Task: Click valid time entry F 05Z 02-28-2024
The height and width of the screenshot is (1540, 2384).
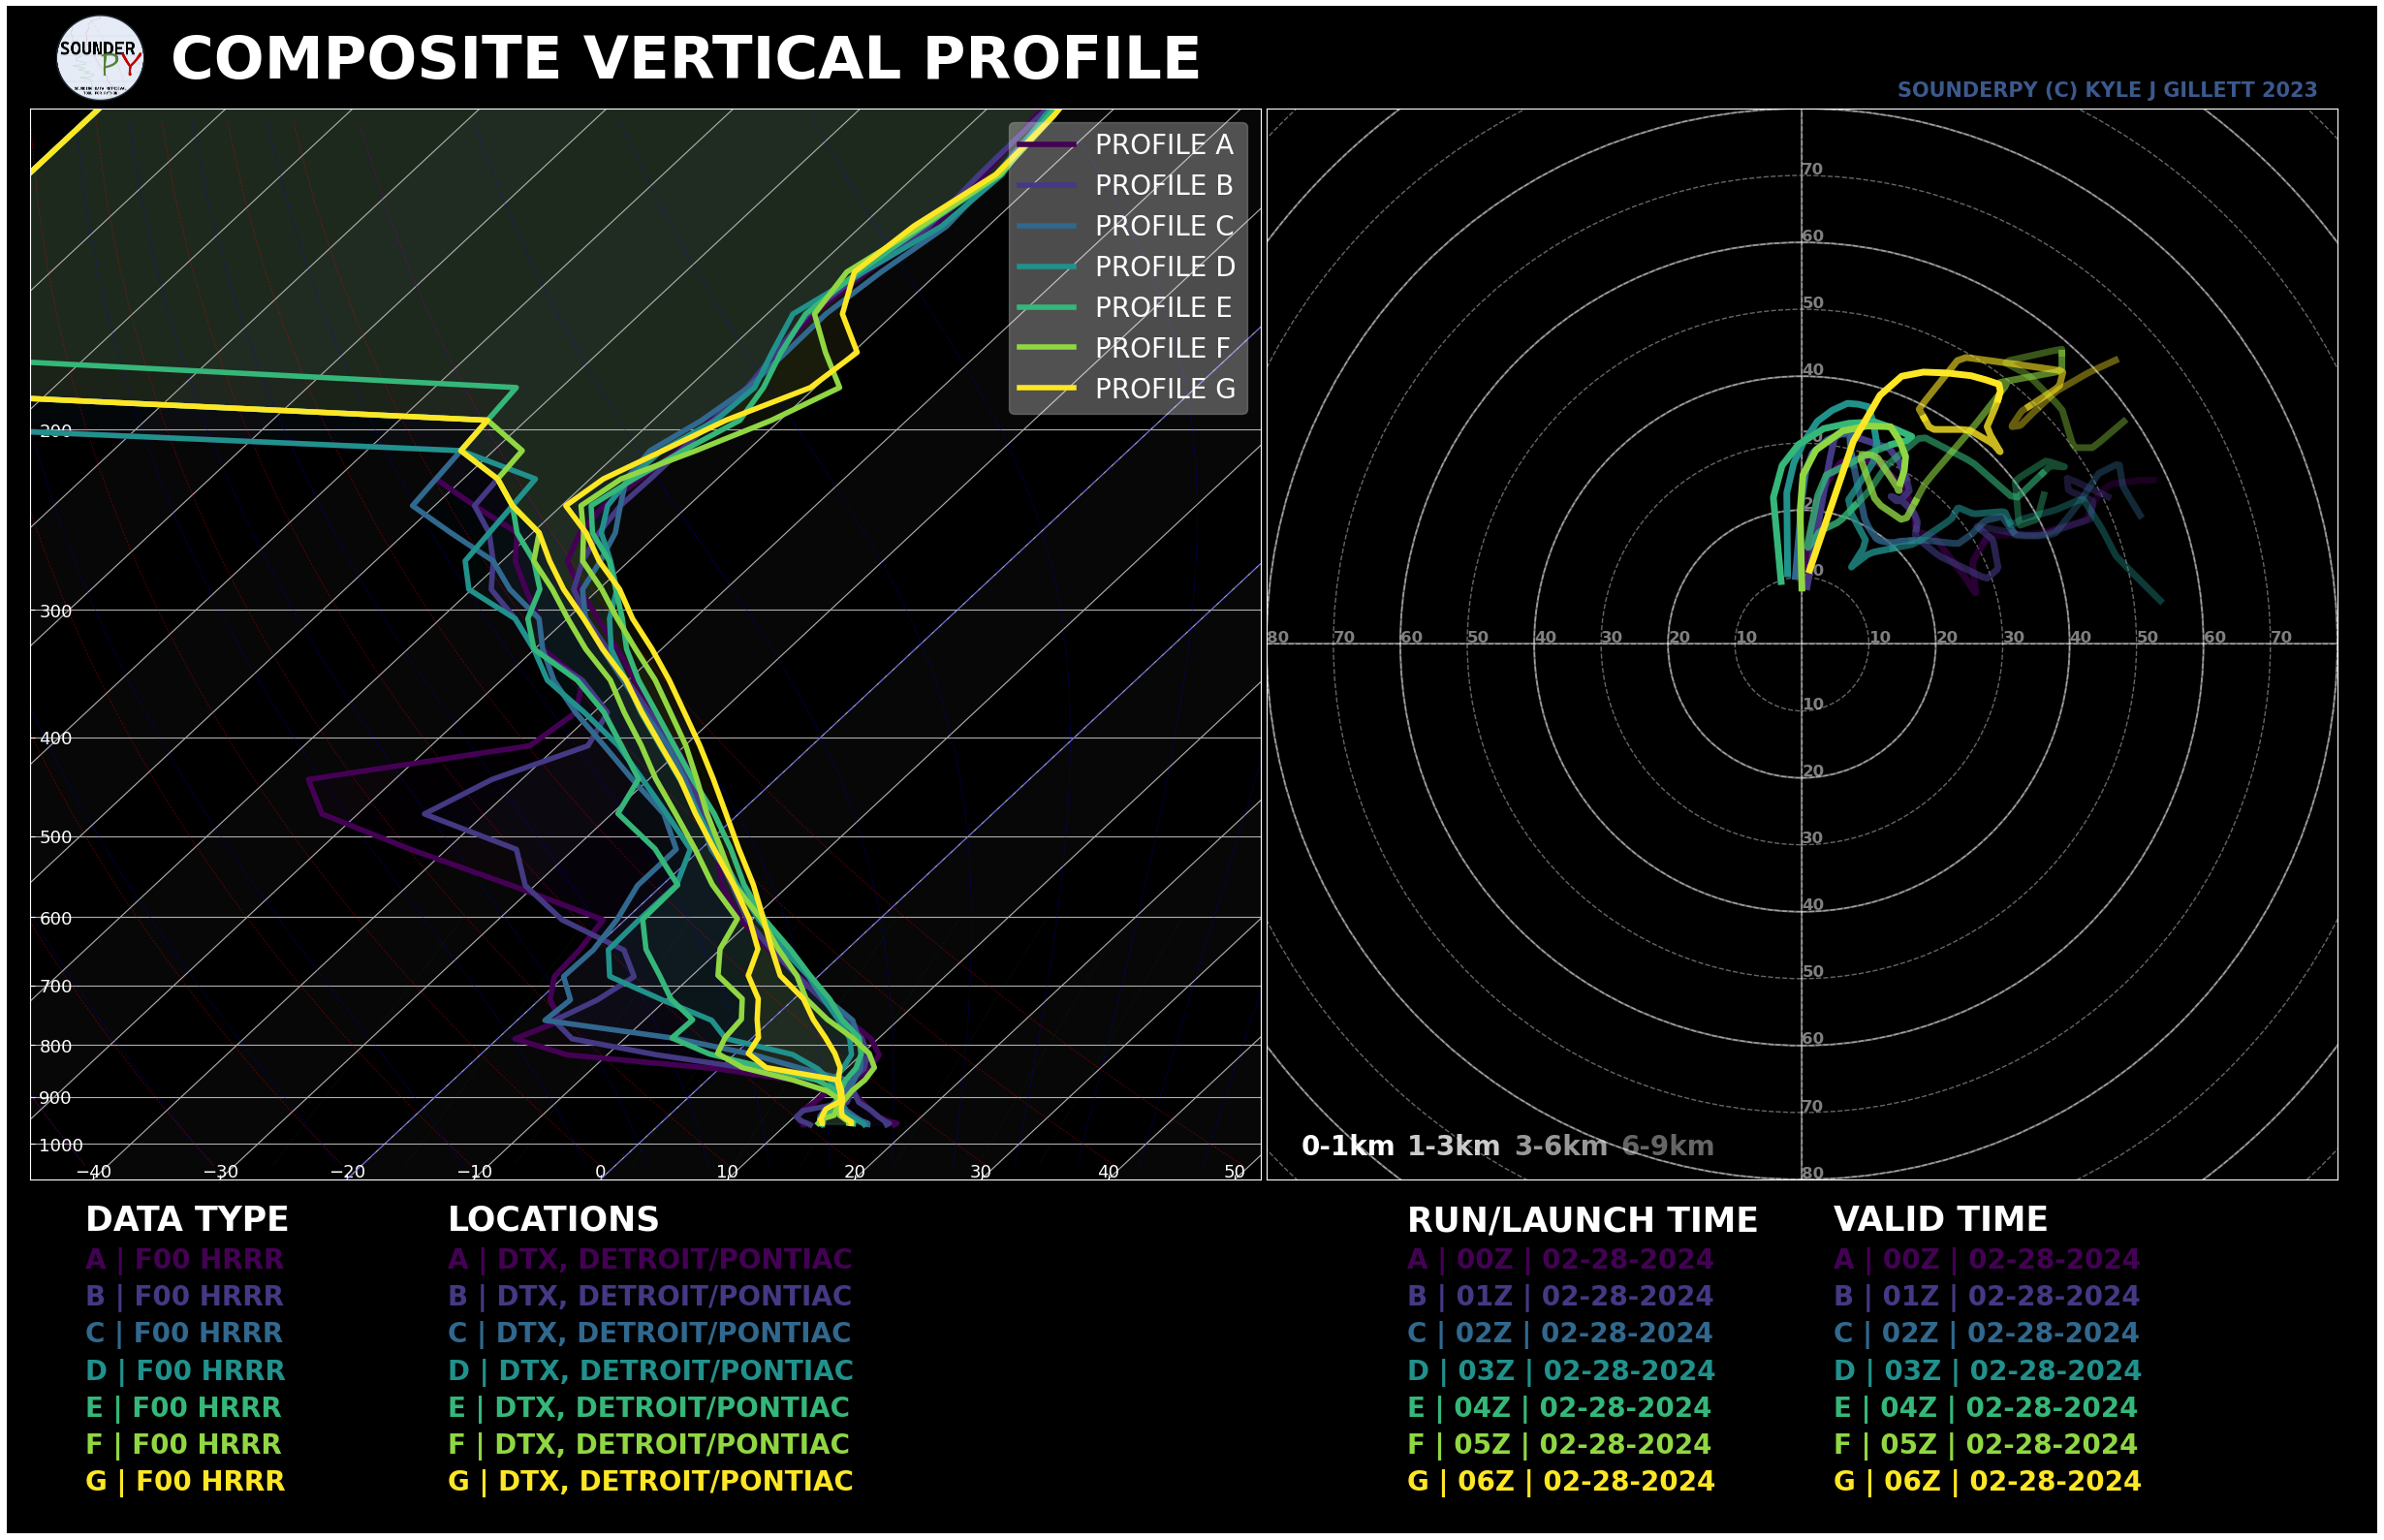Action: 1985,1445
